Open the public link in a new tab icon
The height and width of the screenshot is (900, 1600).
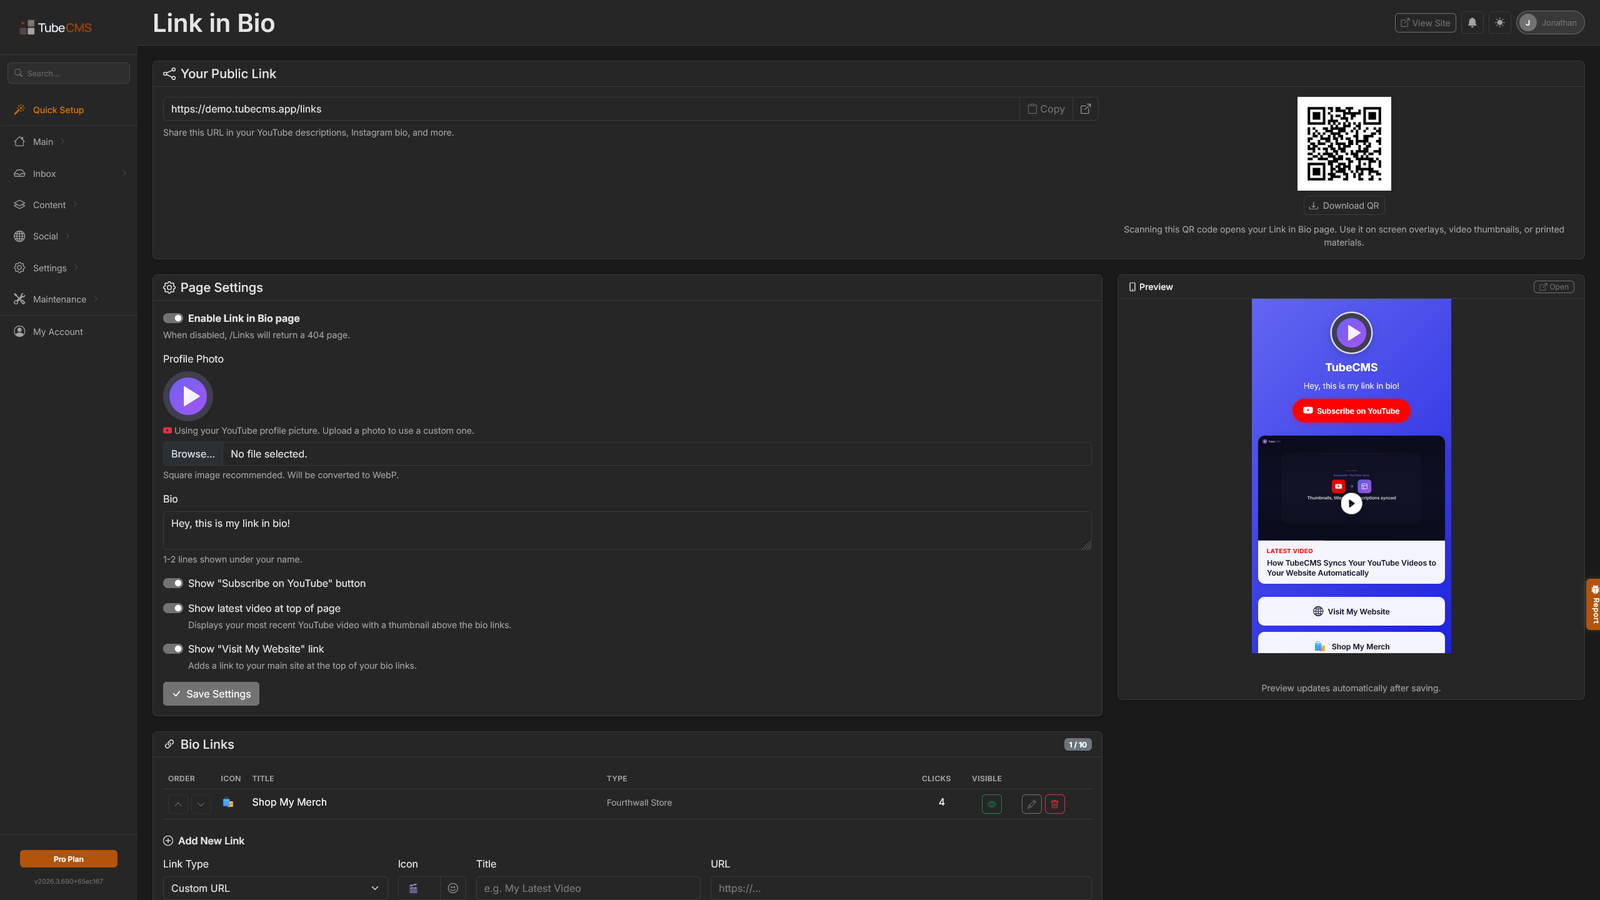1086,108
